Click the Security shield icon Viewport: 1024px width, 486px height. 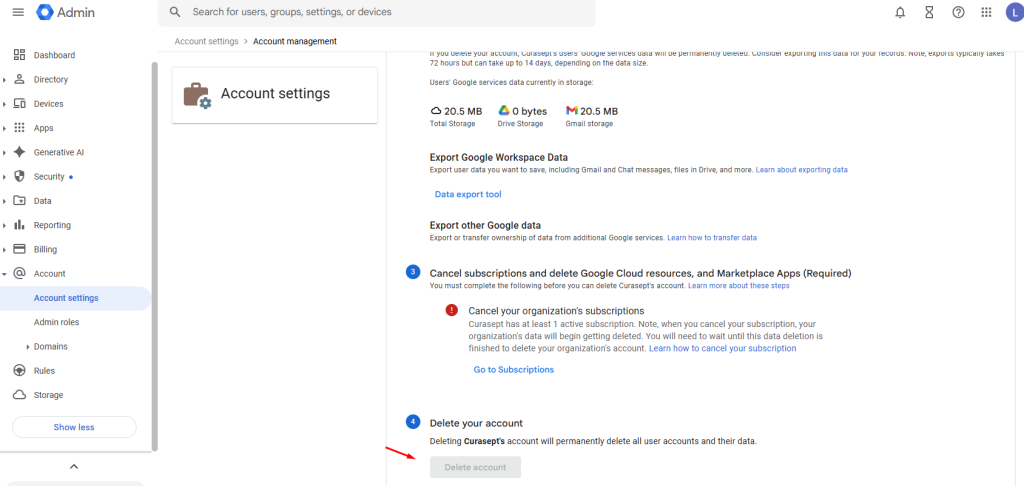click(x=20, y=176)
